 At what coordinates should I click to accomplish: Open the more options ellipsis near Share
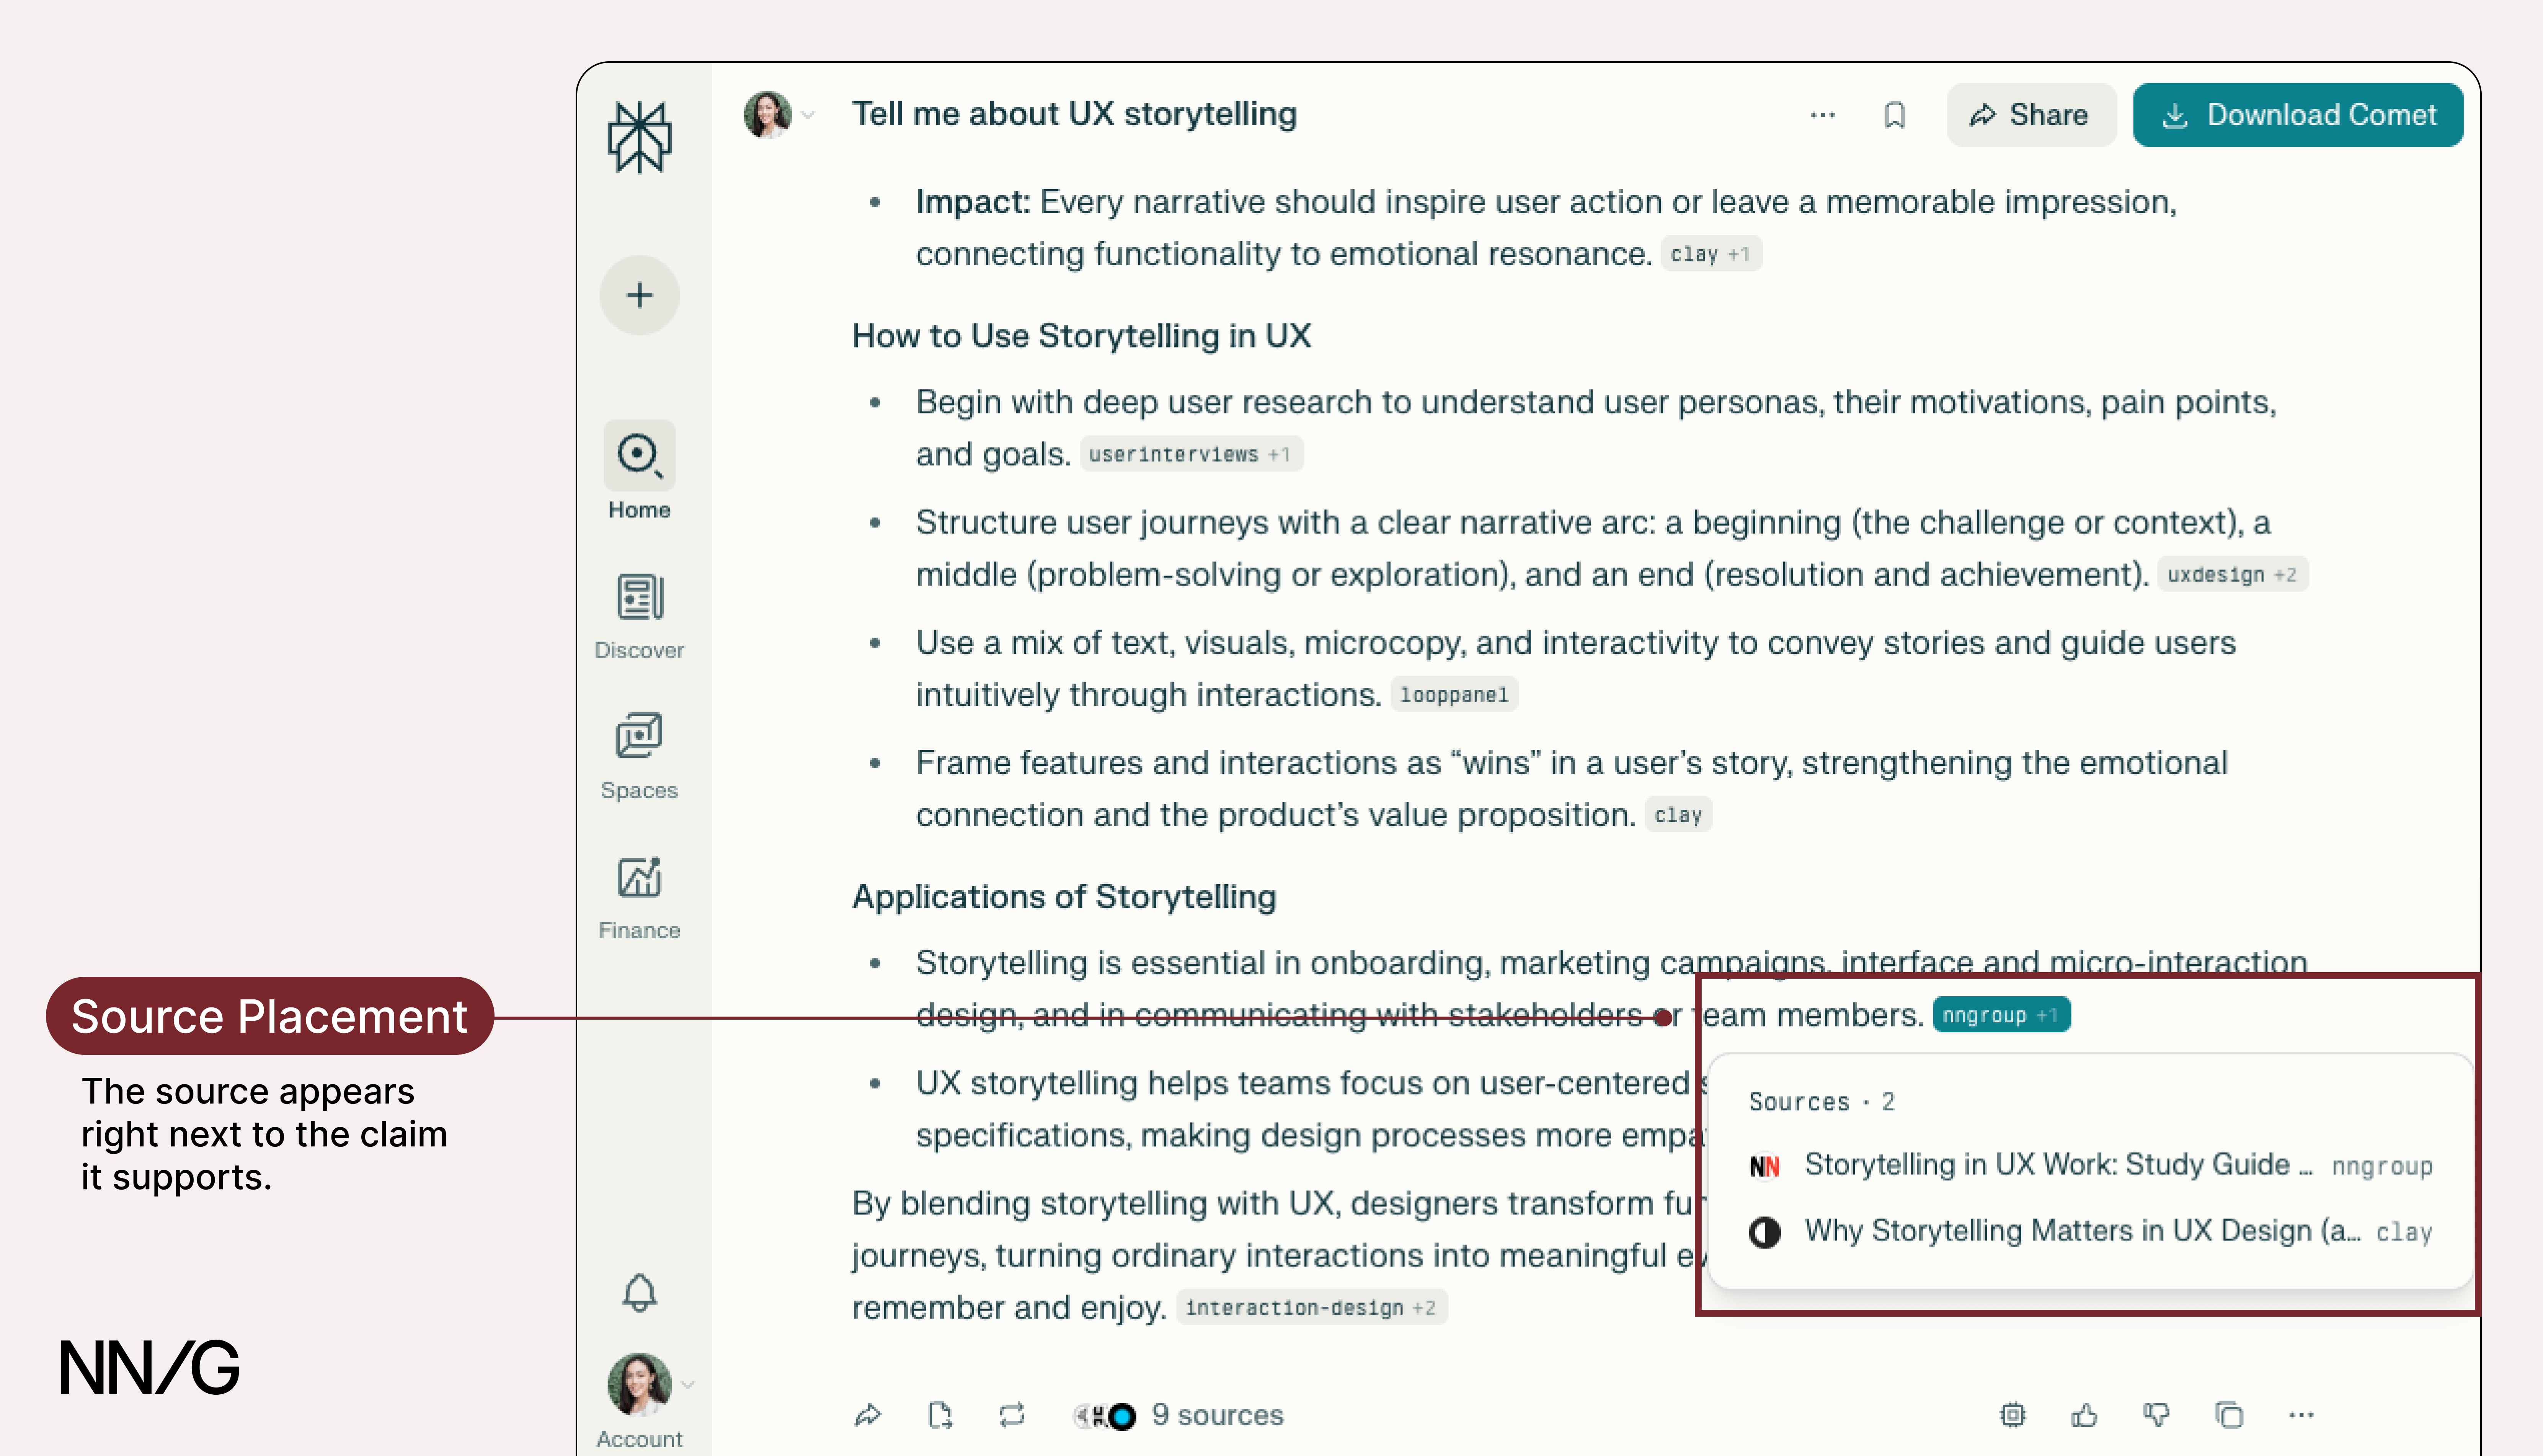point(1822,115)
